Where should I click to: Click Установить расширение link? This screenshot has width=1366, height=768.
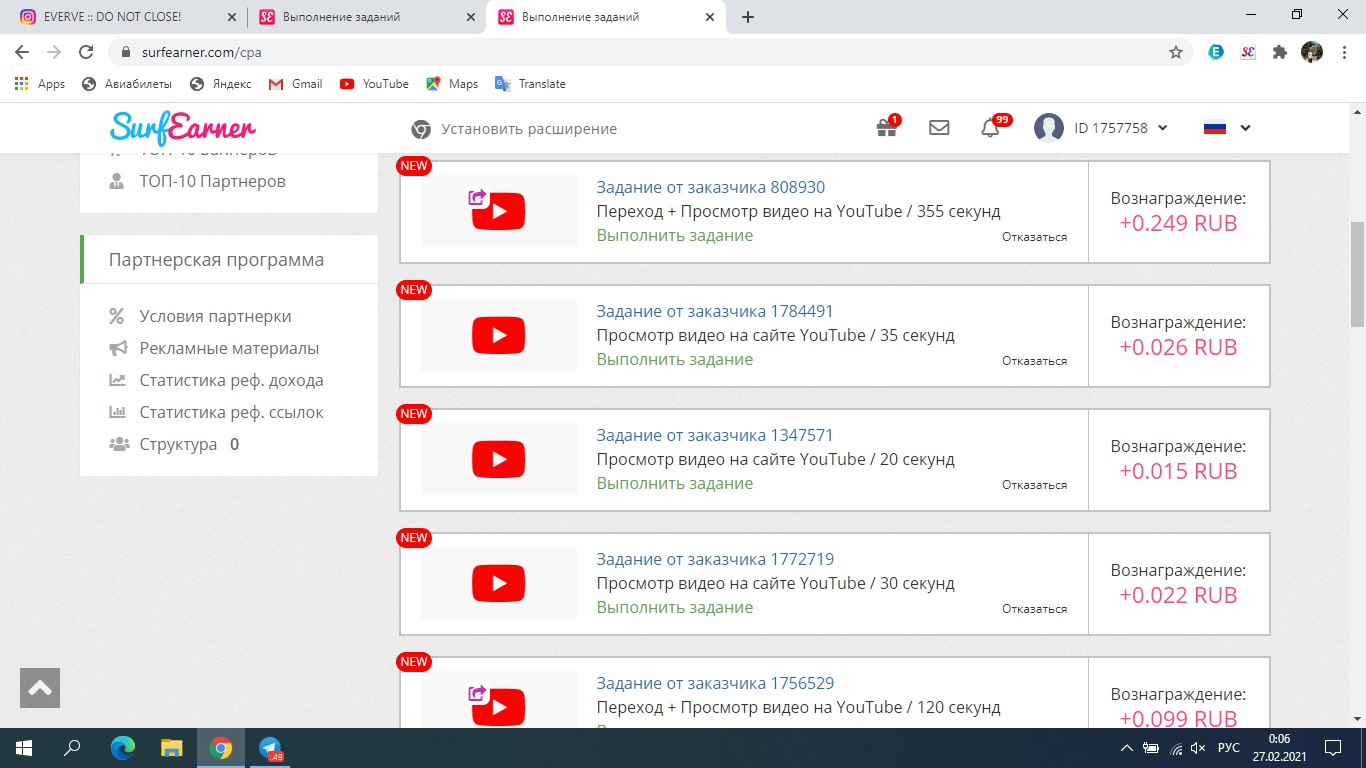[x=529, y=129]
